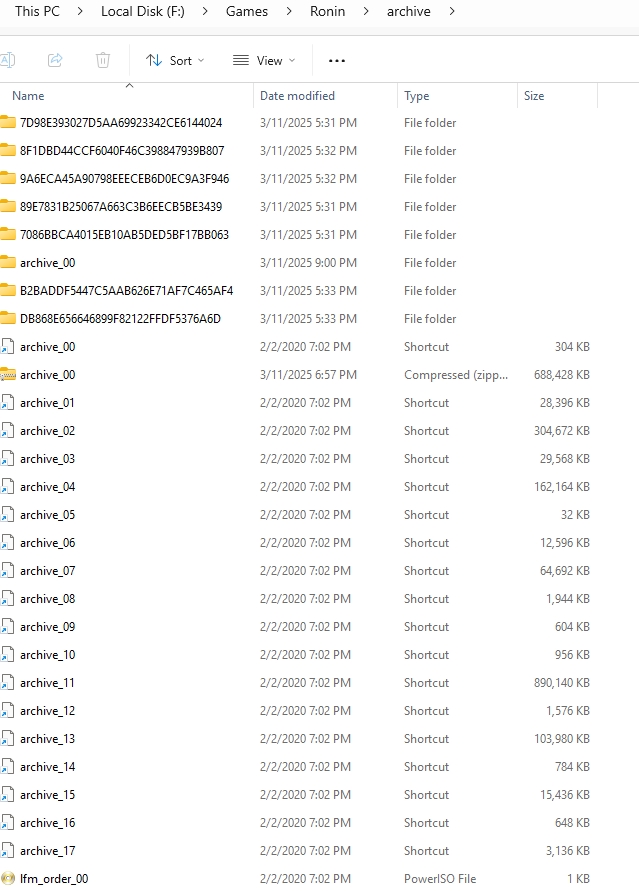Select folder icon of B2BADDF5447C5AAB626E71AF7C465AF4

(8, 290)
